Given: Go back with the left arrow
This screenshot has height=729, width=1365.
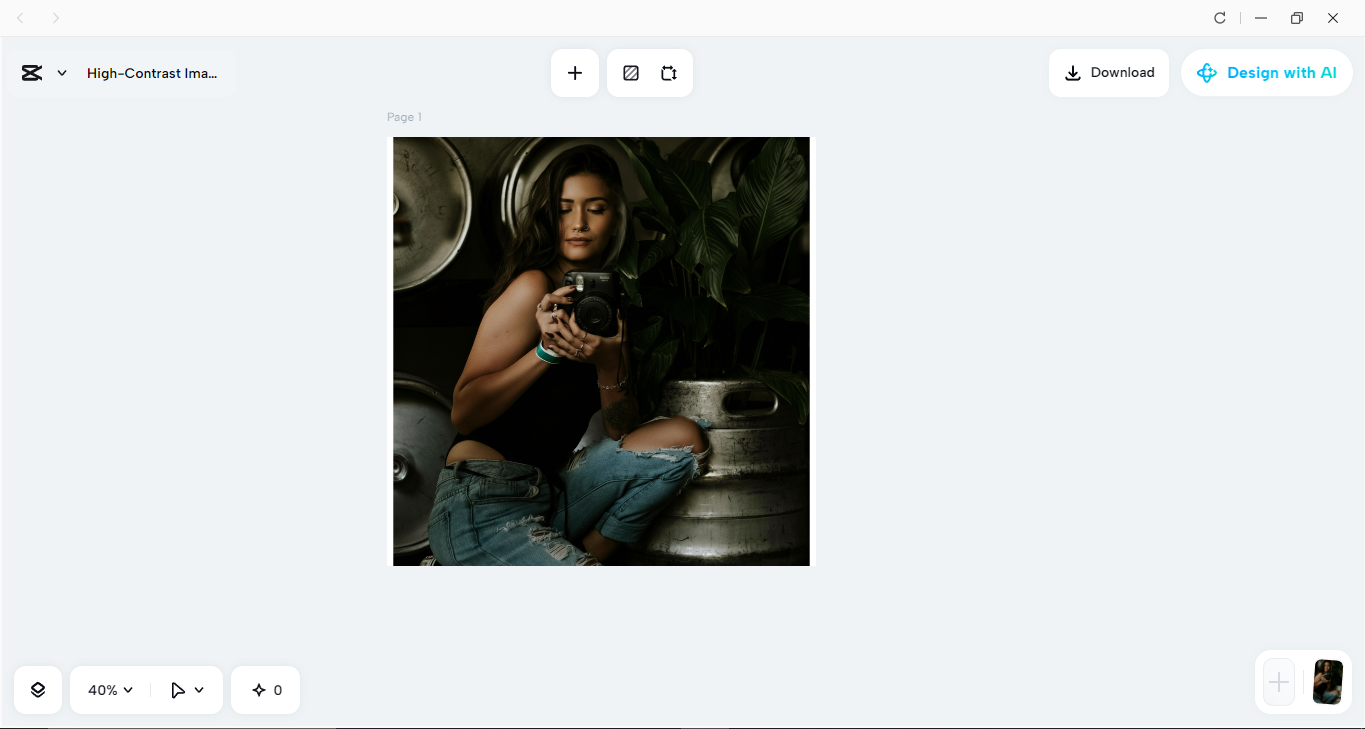Looking at the screenshot, I should pos(20,18).
